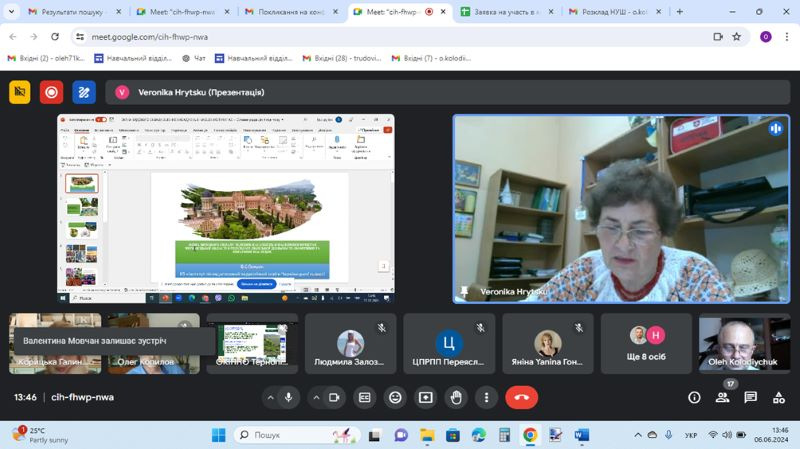800x449 pixels.
Task: Switch the УКР keyboard language indicator
Action: [x=691, y=435]
